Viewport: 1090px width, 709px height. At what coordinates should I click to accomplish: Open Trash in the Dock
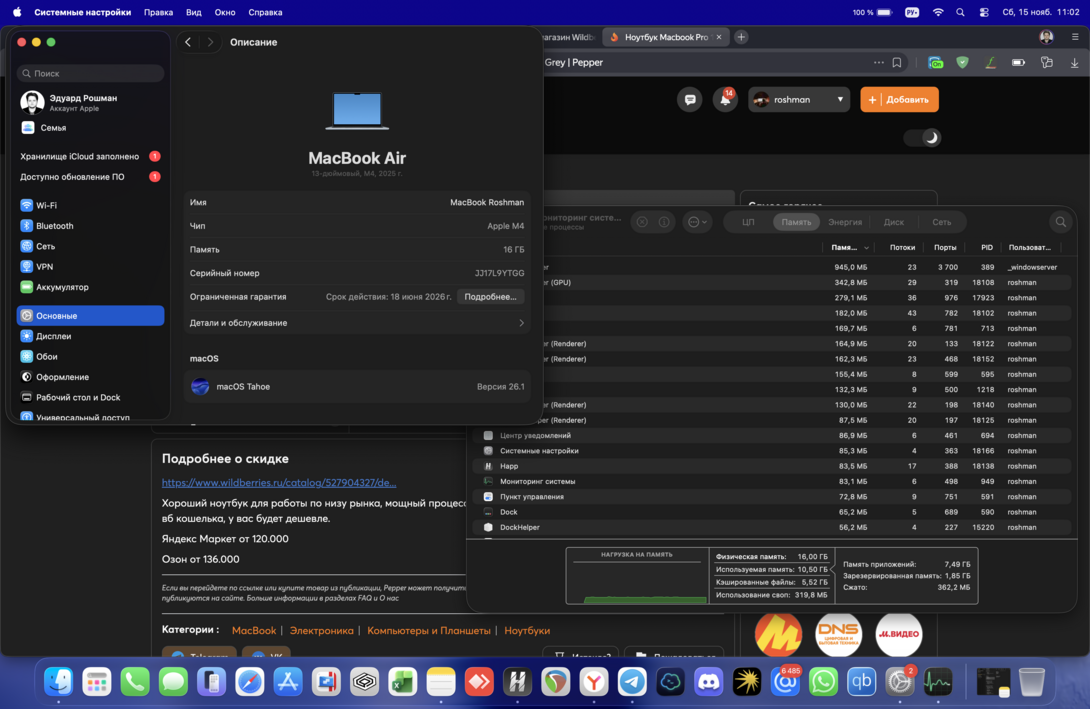[1032, 682]
